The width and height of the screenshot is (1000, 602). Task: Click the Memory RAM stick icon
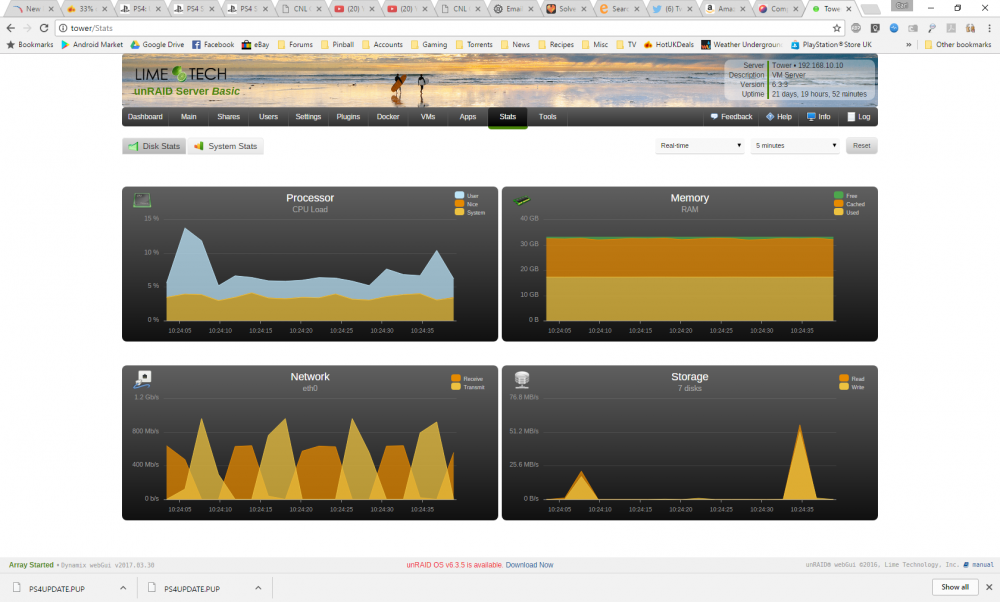pyautogui.click(x=522, y=201)
